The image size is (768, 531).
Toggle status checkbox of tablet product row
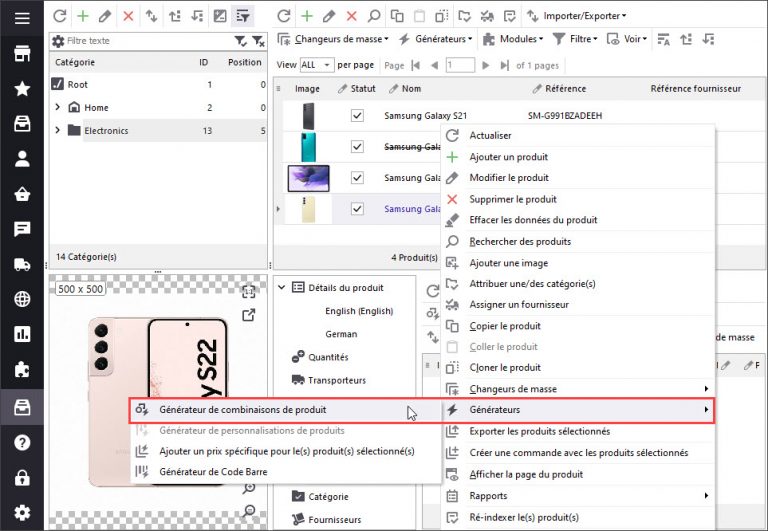coord(357,177)
